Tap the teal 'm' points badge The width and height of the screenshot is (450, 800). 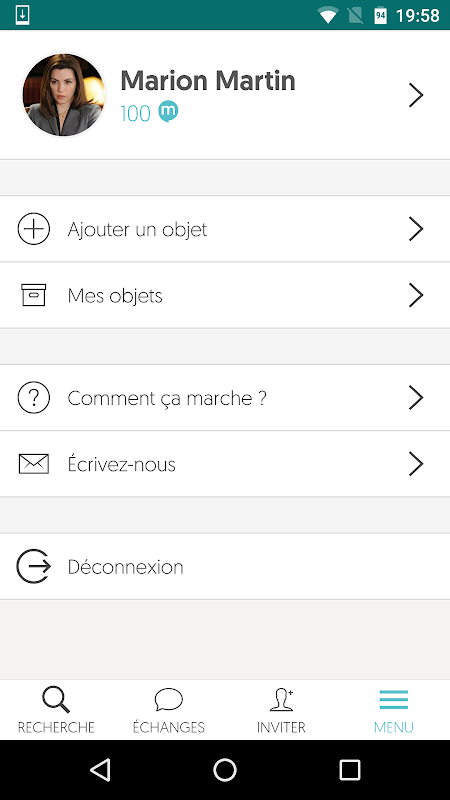[168, 112]
